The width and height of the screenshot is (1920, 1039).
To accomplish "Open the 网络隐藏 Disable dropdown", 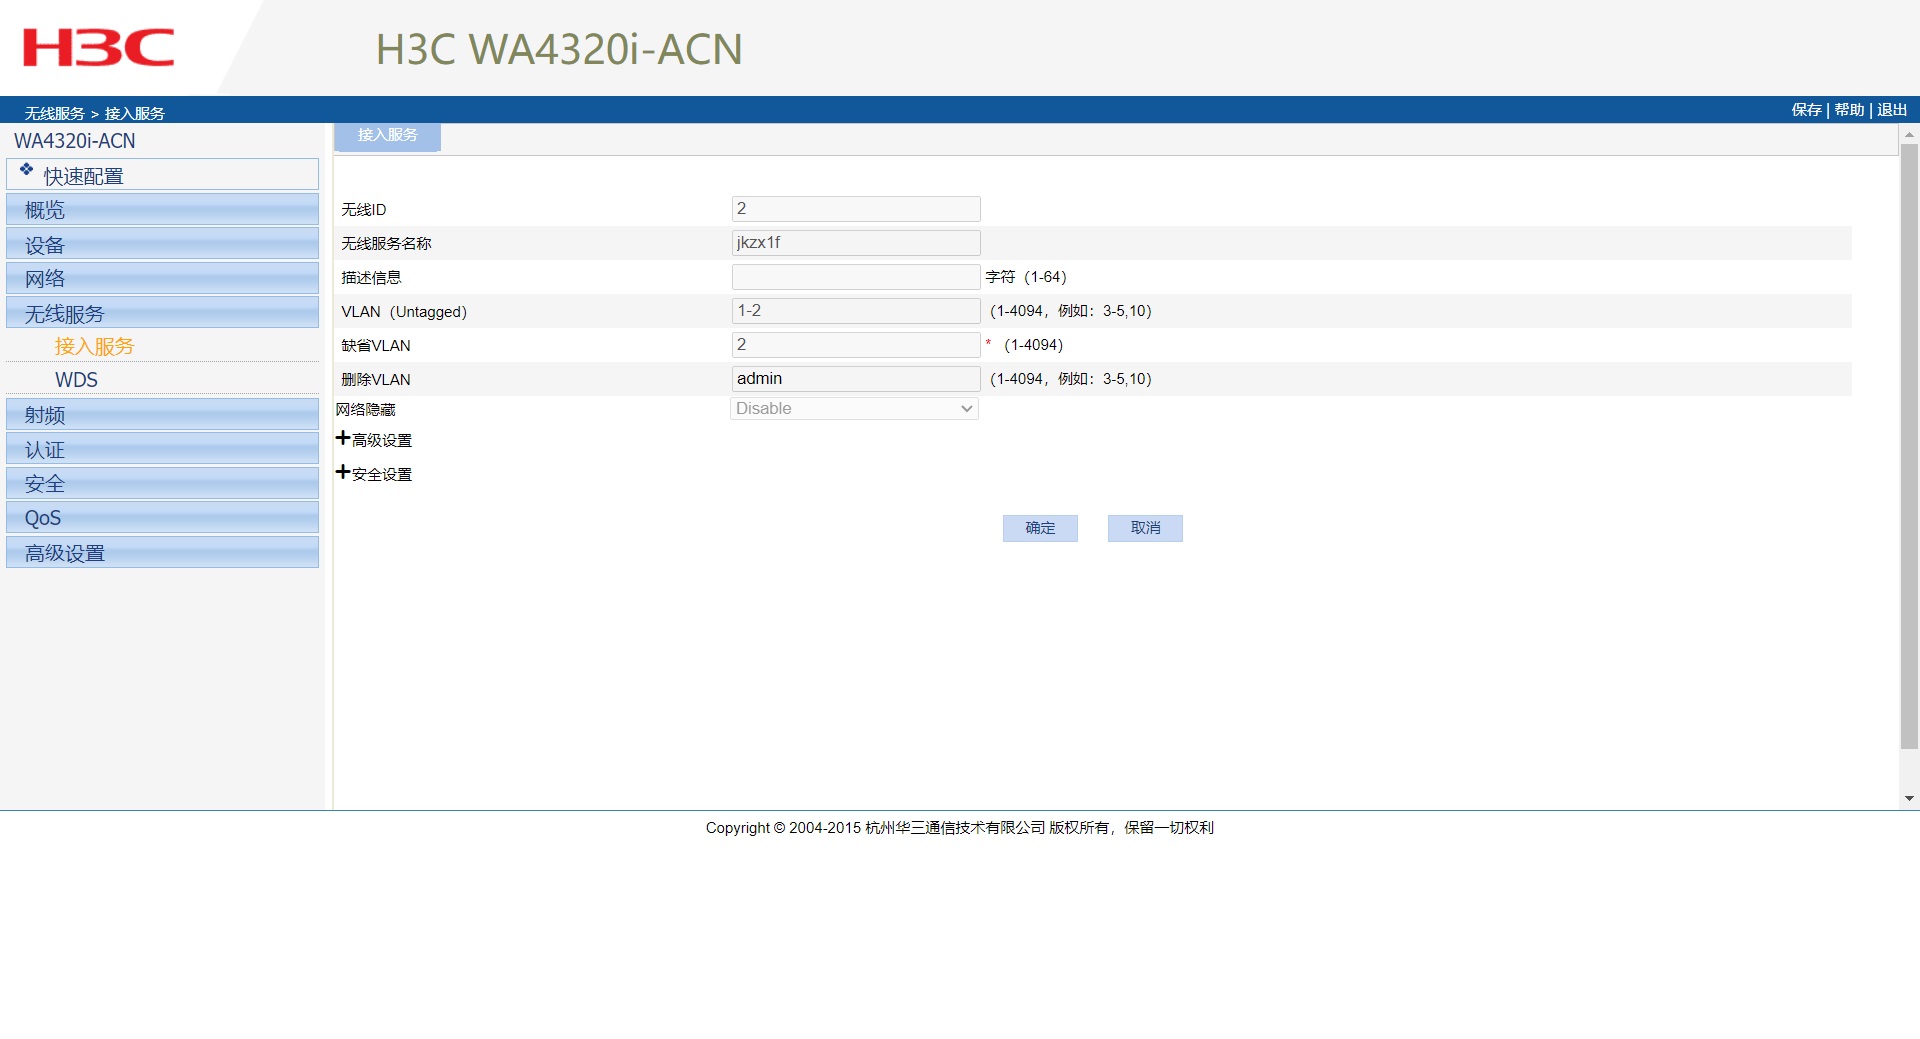I will tap(854, 408).
